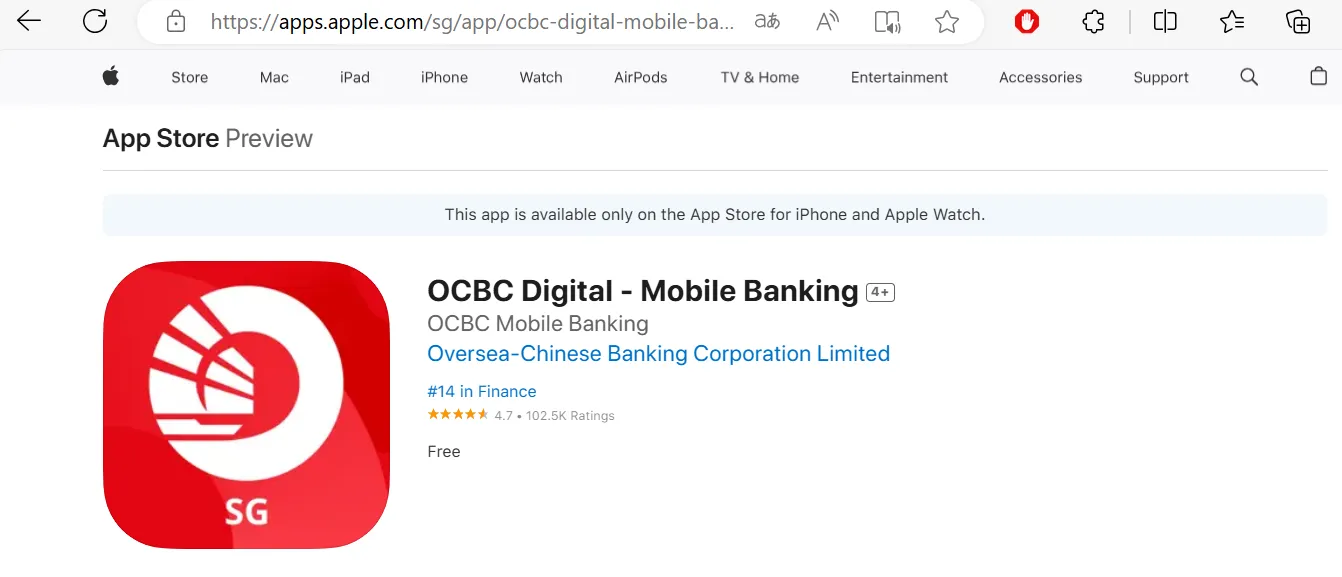Open the Watch section
The width and height of the screenshot is (1342, 577).
click(540, 77)
